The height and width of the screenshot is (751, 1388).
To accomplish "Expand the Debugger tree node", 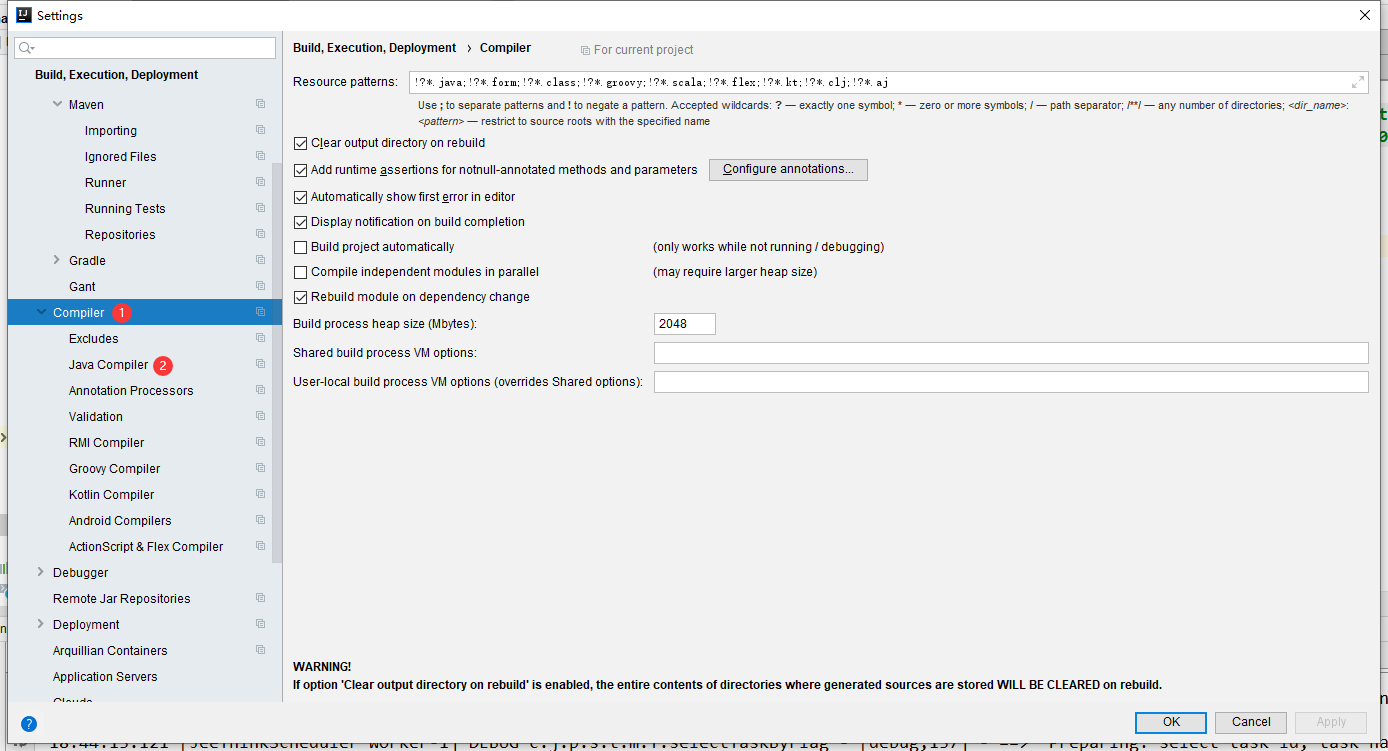I will 41,572.
